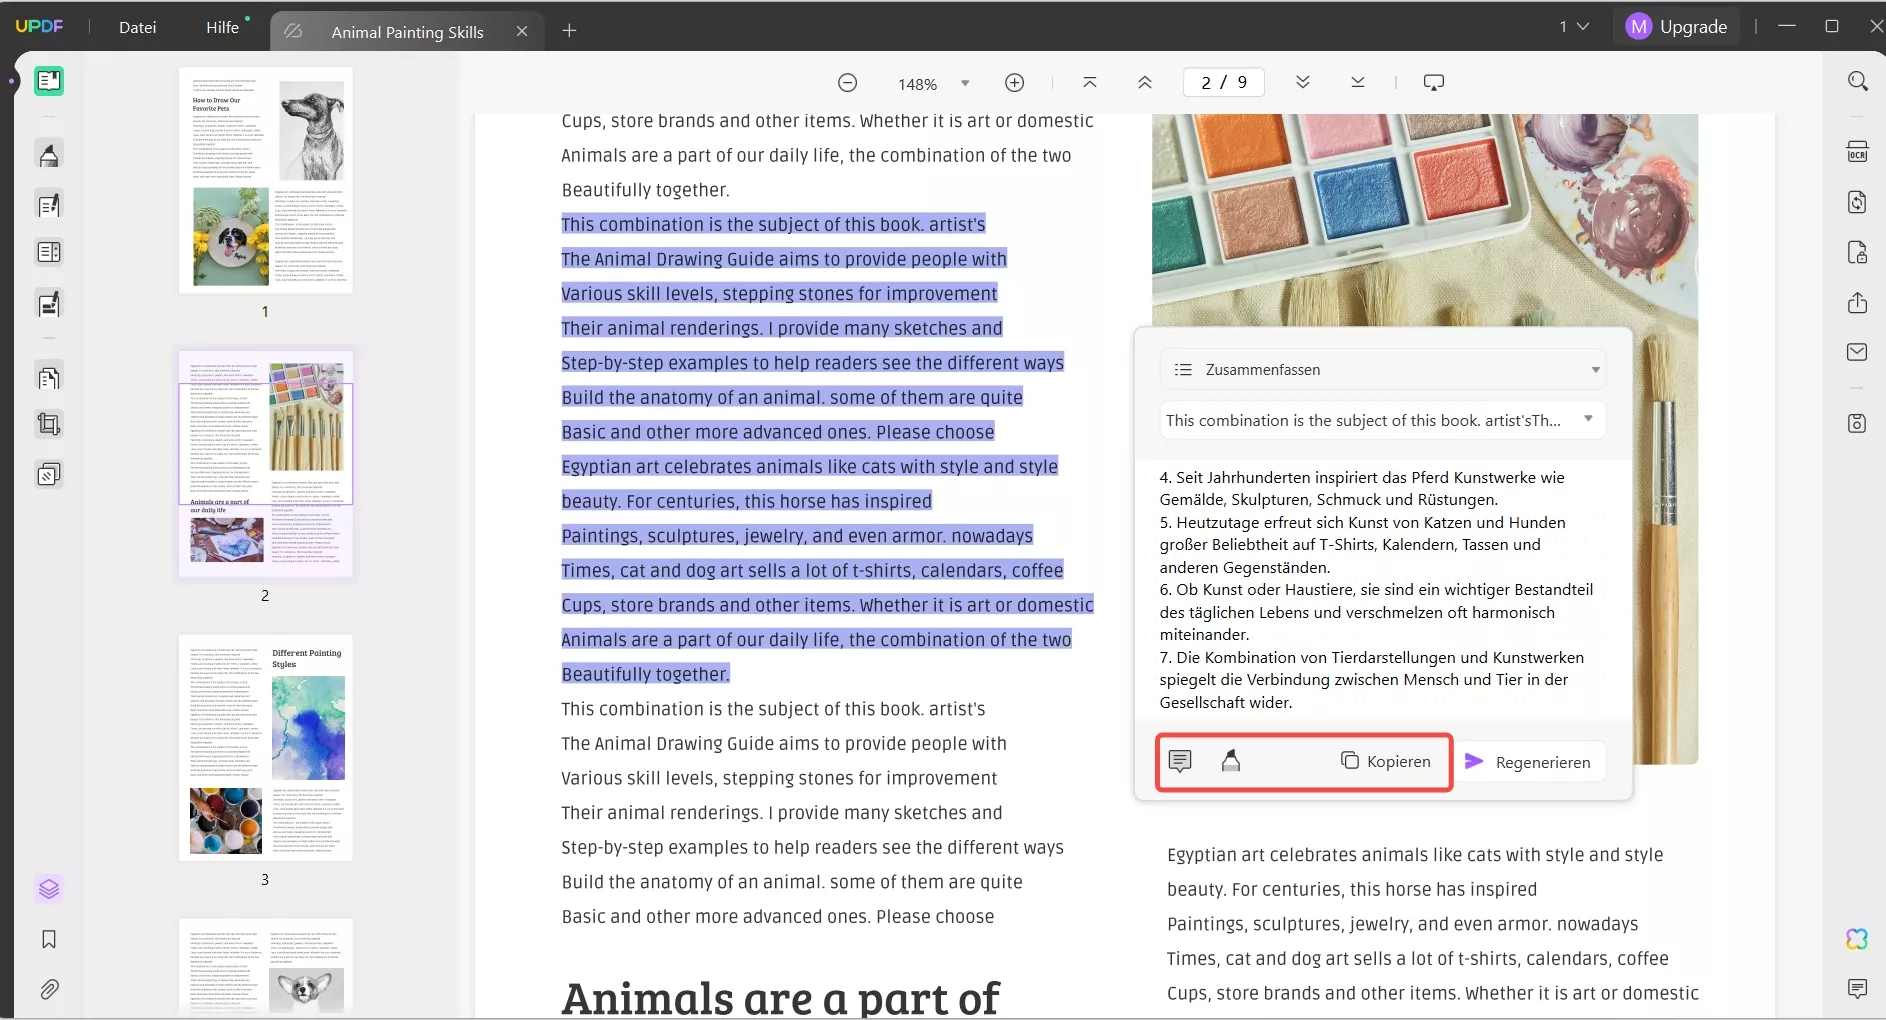The height and width of the screenshot is (1020, 1886).
Task: Go to next page arrow
Action: pos(1302,83)
